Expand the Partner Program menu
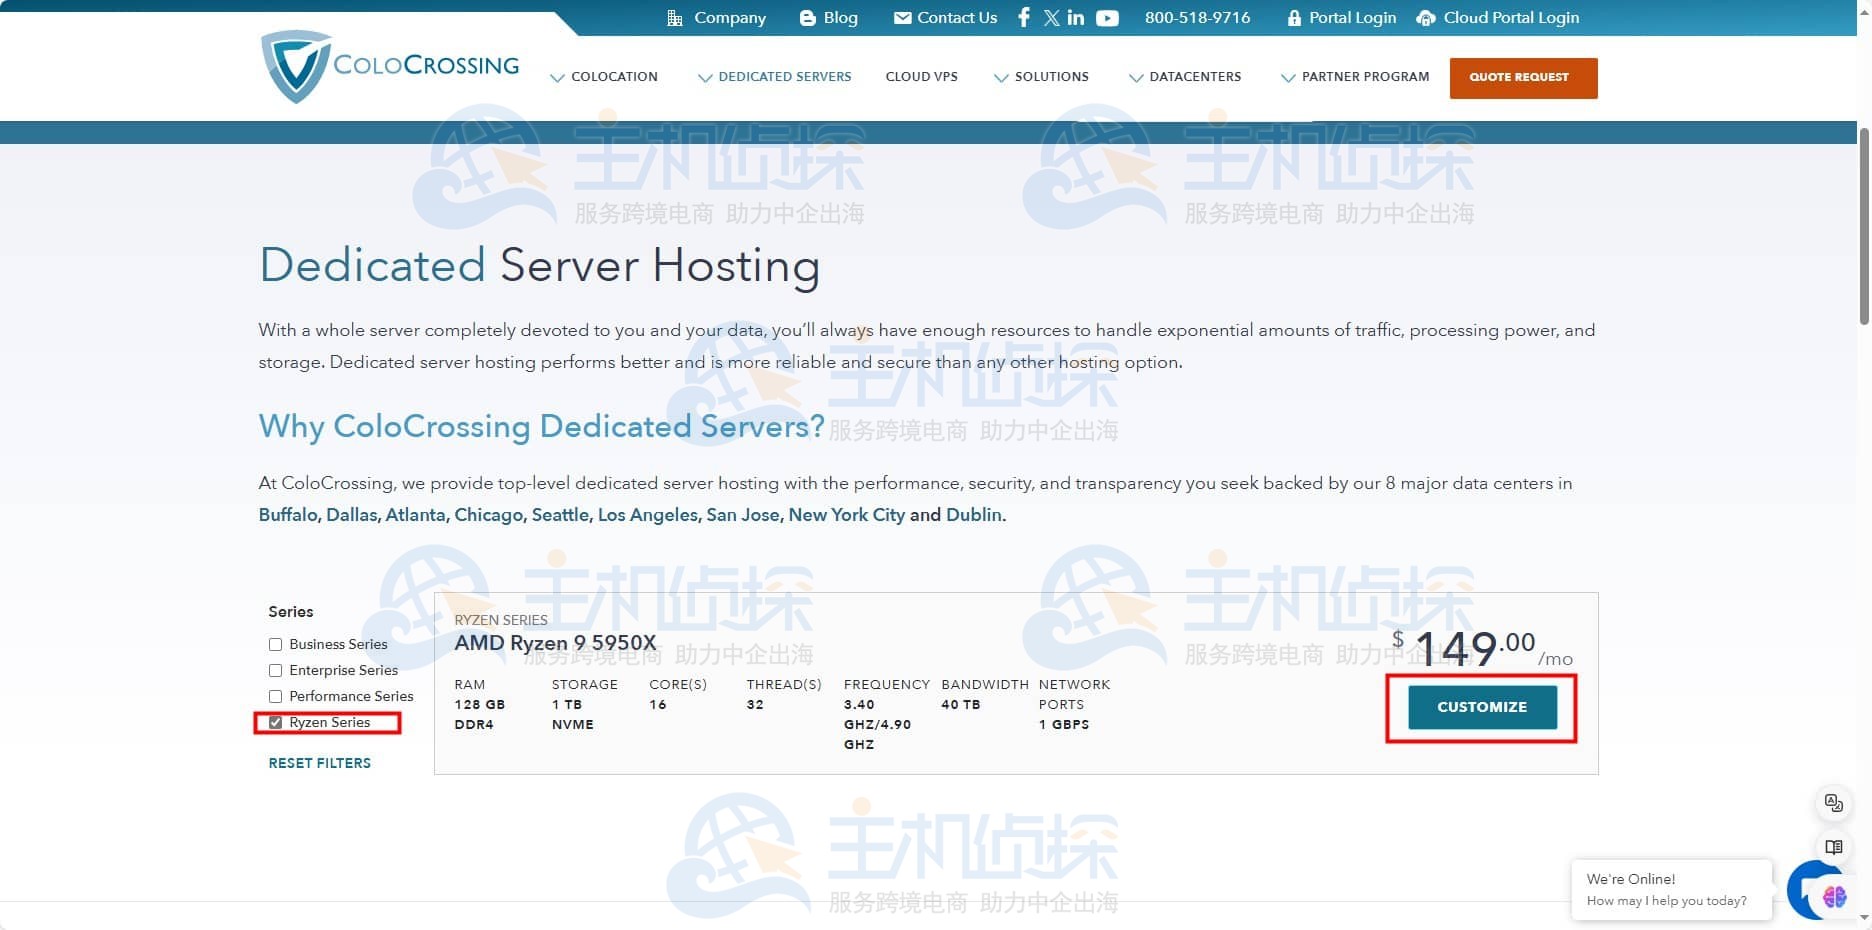 tap(1355, 77)
